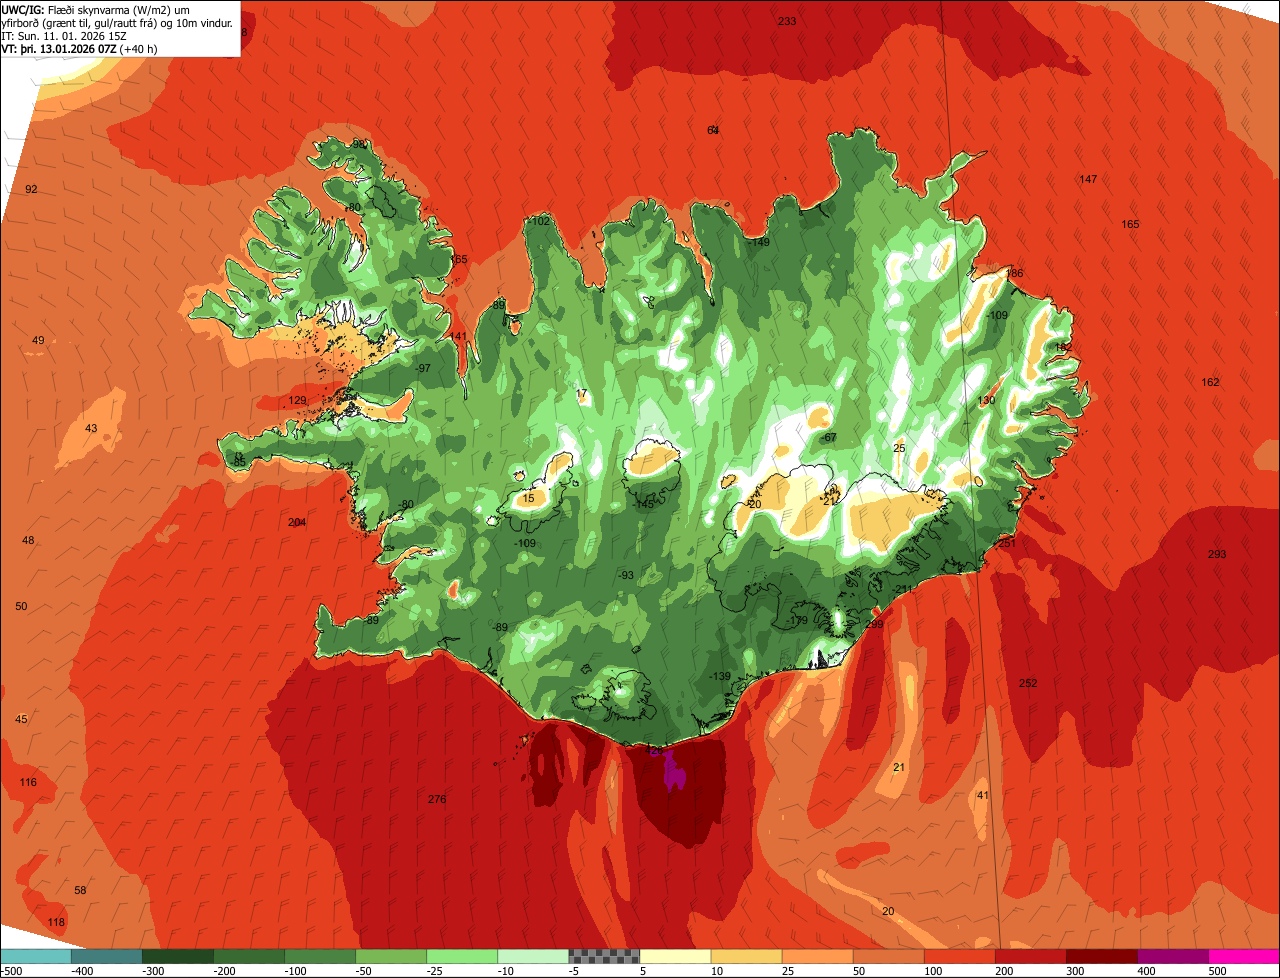Viewport: 1280px width, 978px height.
Task: Select the dark red 300 to 400 swatch
Action: click(x=1101, y=956)
